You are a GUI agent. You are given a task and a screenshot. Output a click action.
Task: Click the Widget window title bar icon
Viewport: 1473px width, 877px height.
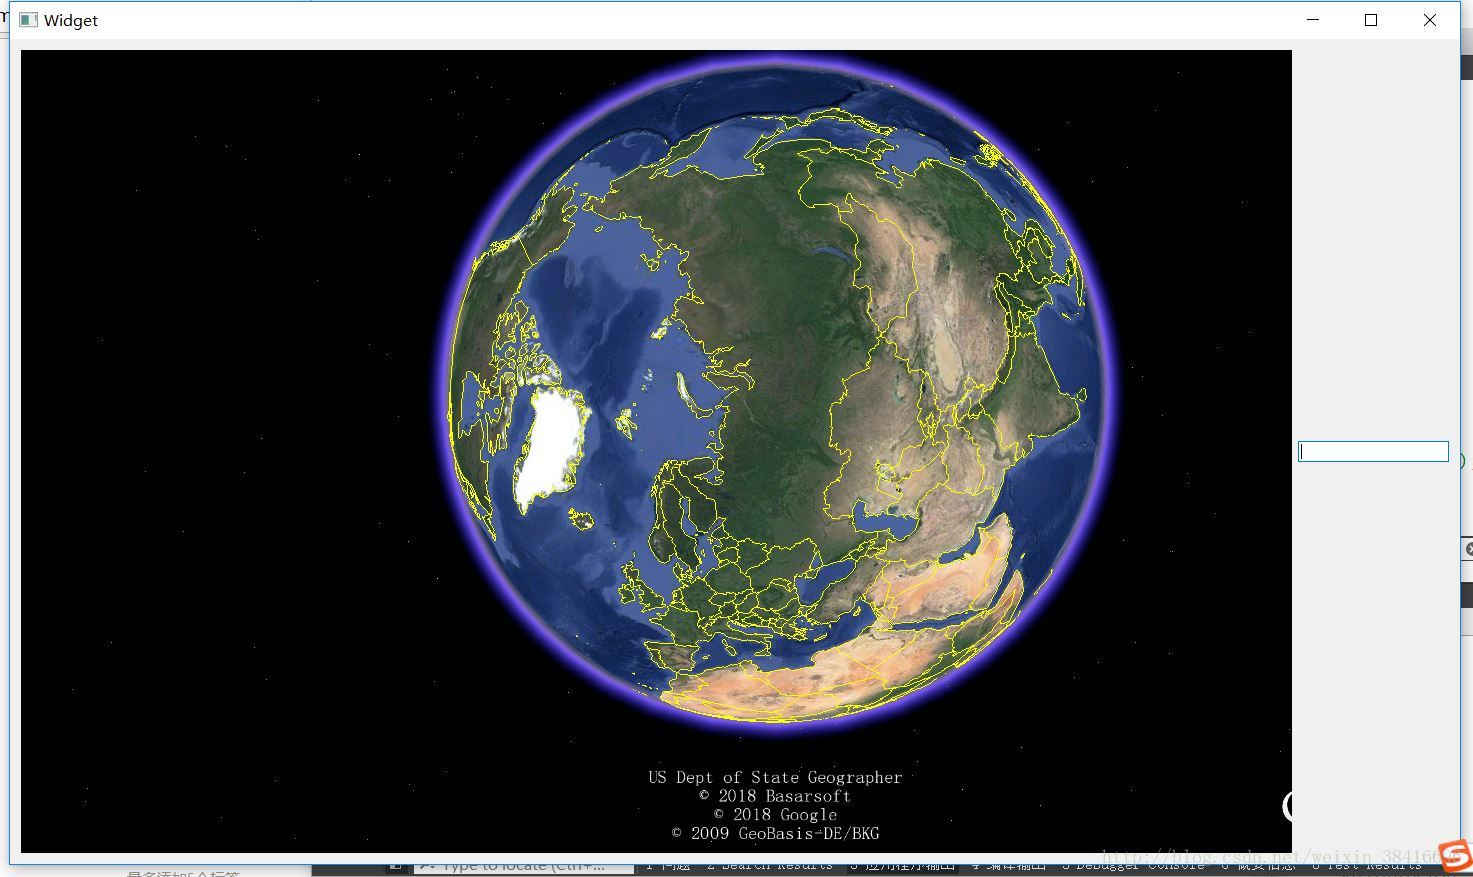[x=29, y=20]
